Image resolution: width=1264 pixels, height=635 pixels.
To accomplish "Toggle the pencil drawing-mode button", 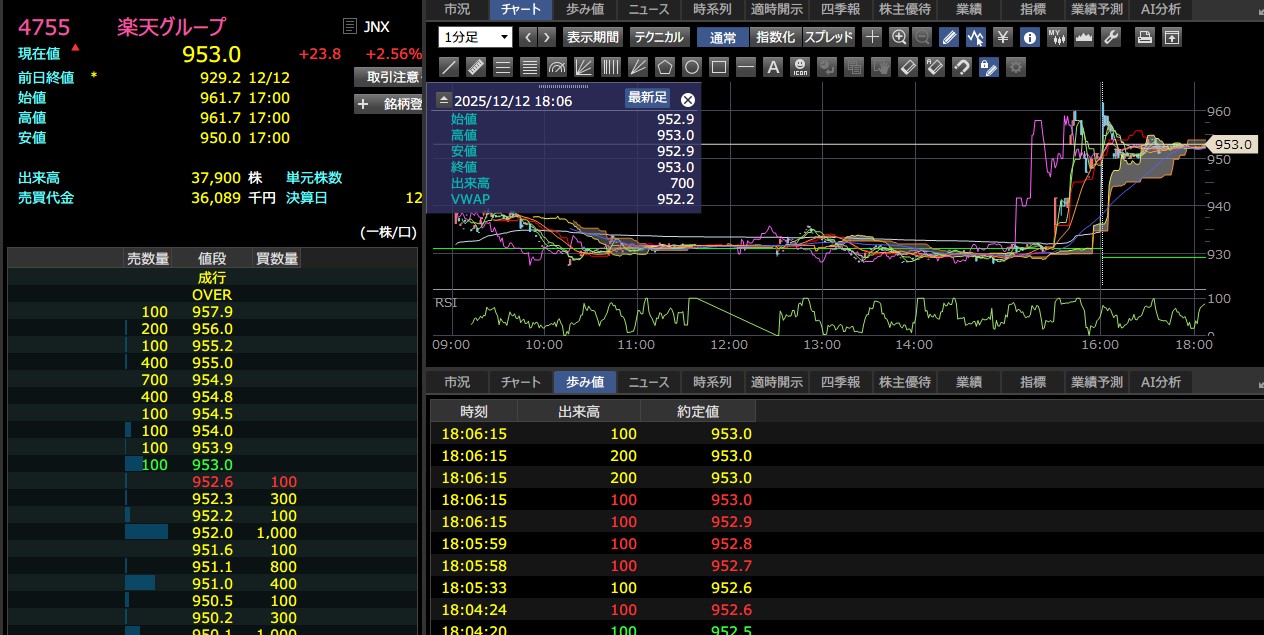I will click(x=950, y=37).
